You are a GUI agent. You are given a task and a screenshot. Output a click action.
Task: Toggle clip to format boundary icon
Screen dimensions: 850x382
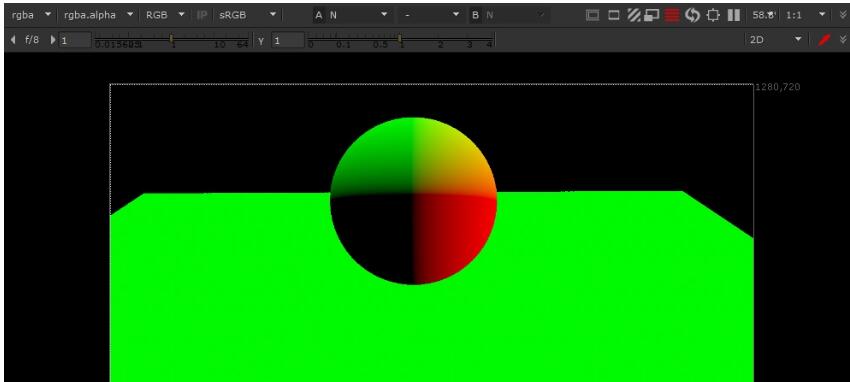[593, 15]
